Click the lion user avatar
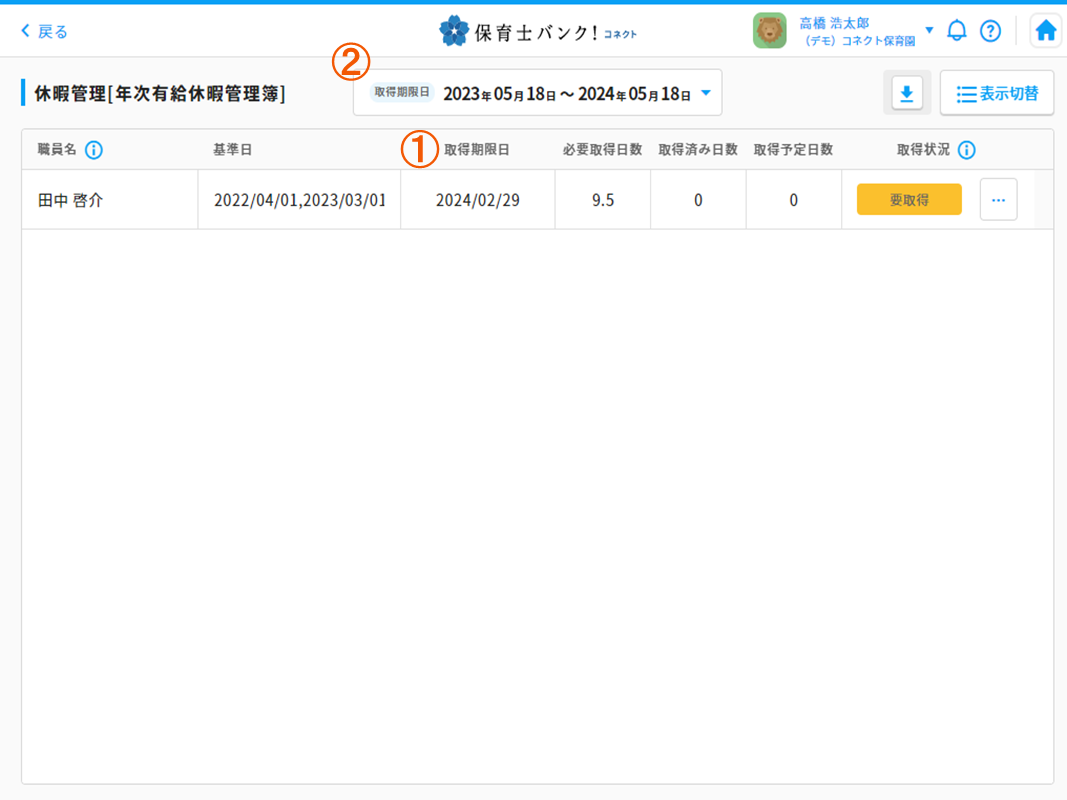The width and height of the screenshot is (1067, 800). point(770,31)
